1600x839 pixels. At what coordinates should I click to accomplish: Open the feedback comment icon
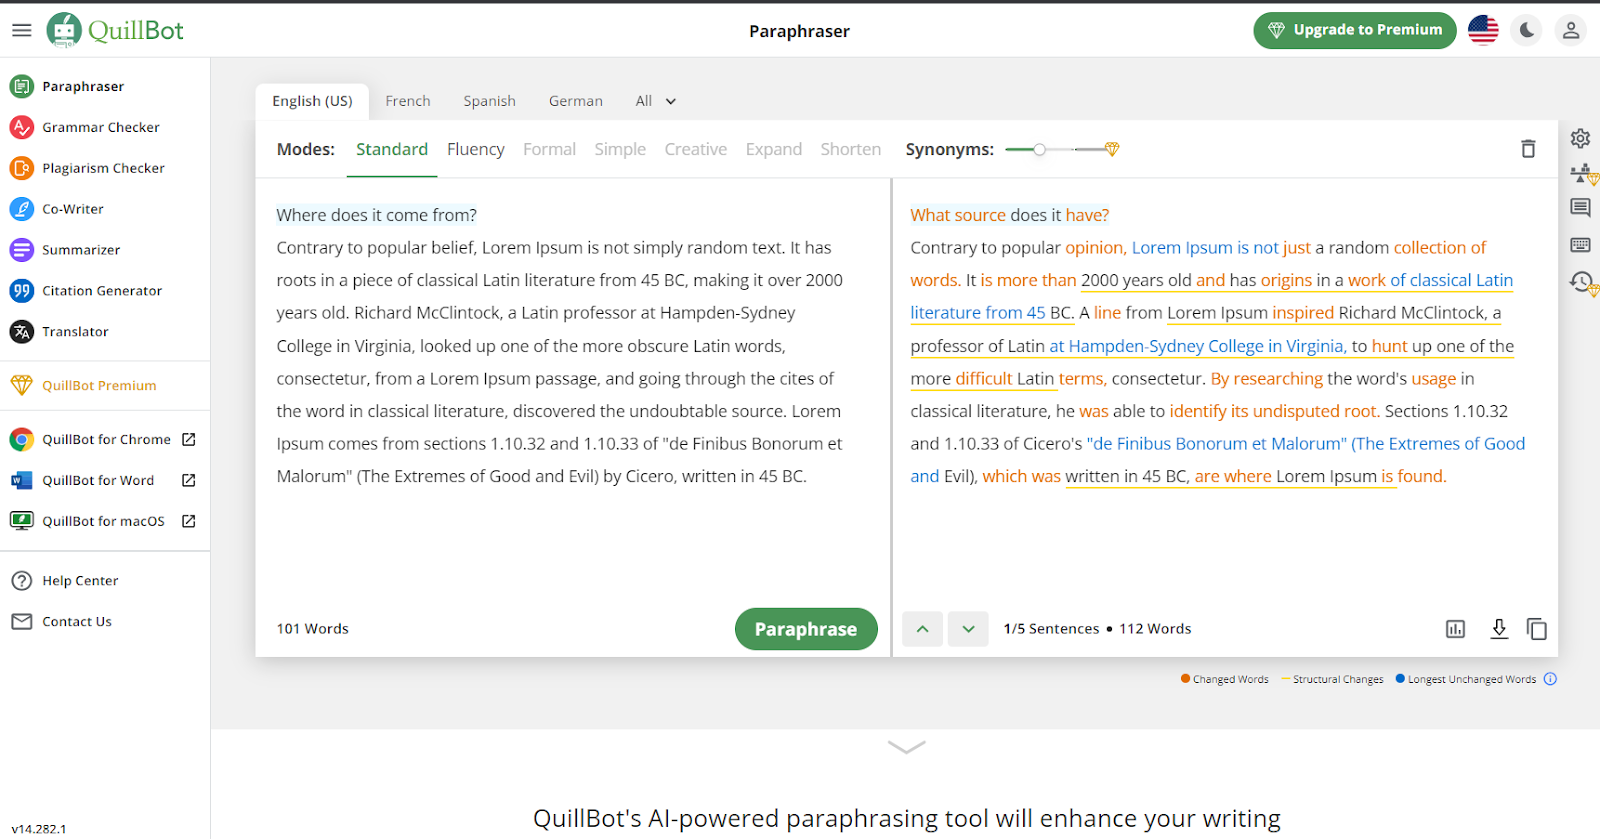[1580, 208]
